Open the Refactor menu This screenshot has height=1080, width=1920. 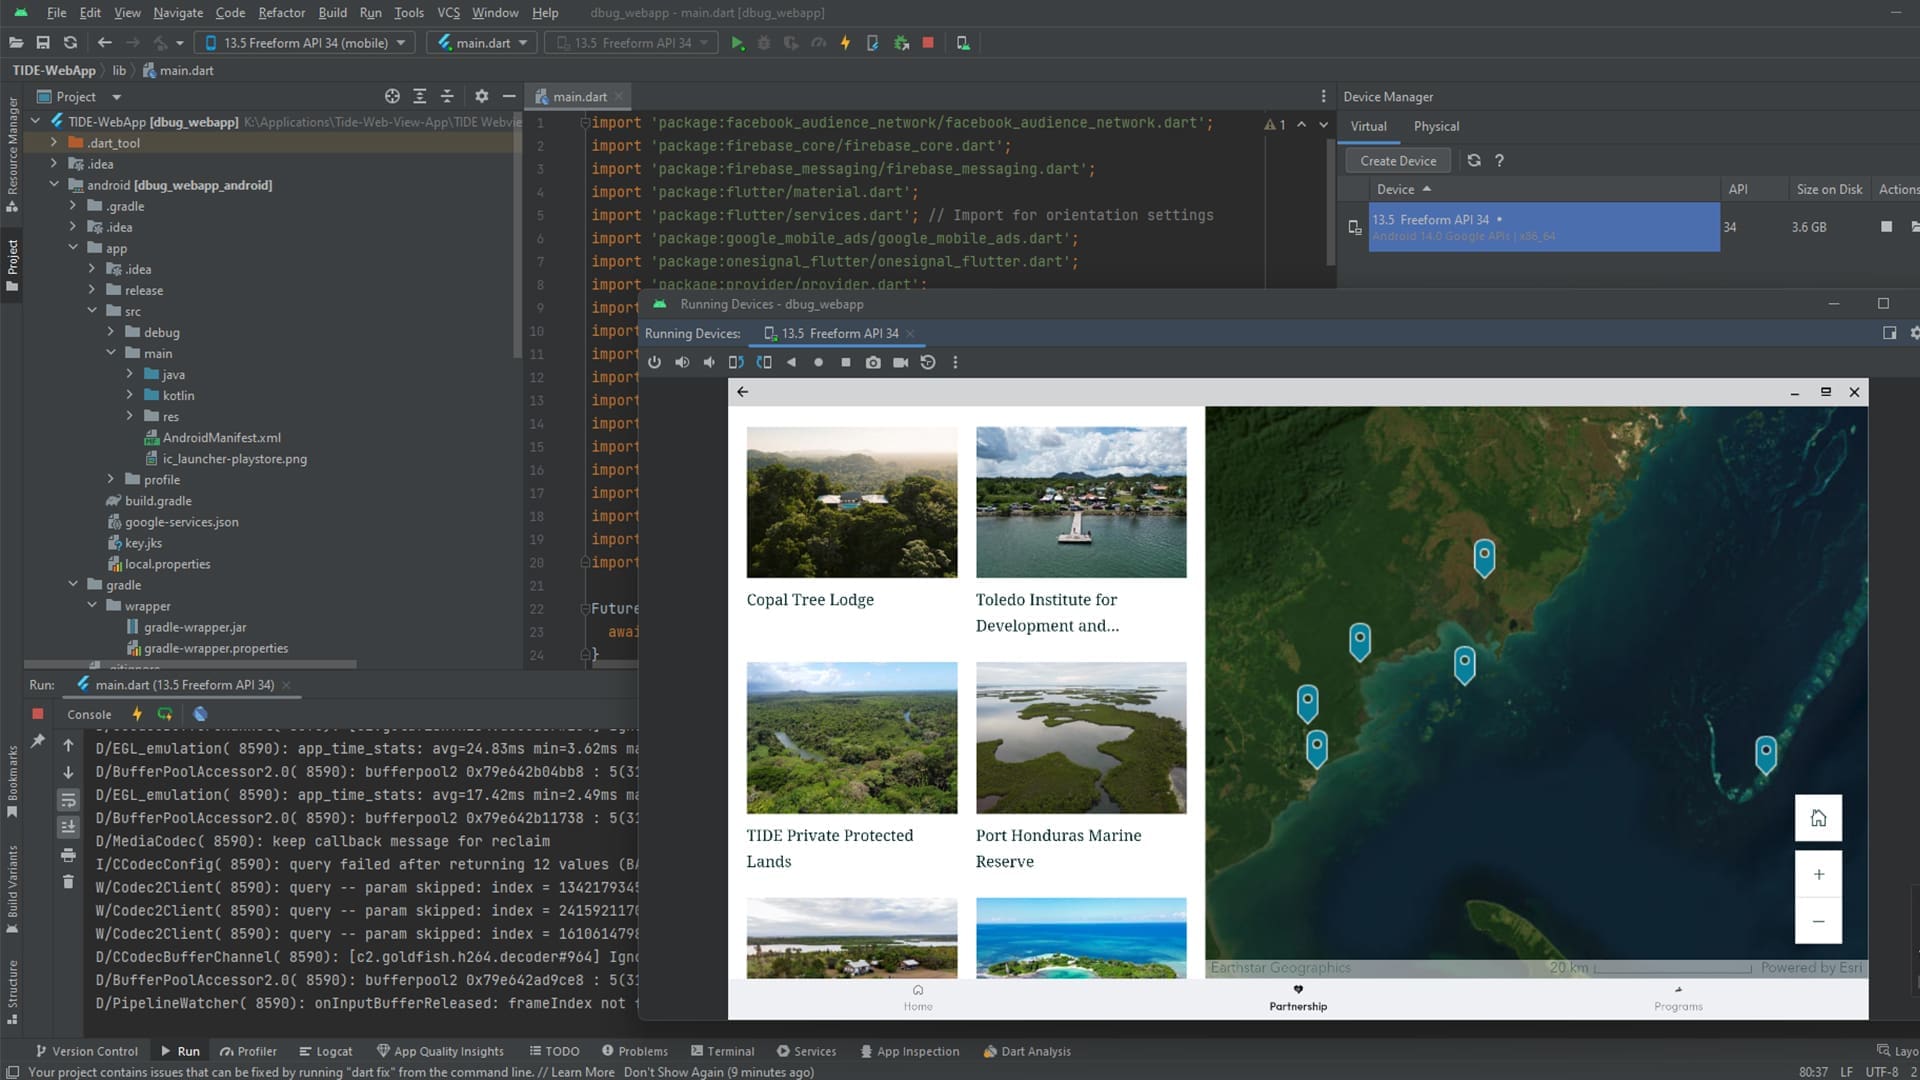[x=281, y=13]
